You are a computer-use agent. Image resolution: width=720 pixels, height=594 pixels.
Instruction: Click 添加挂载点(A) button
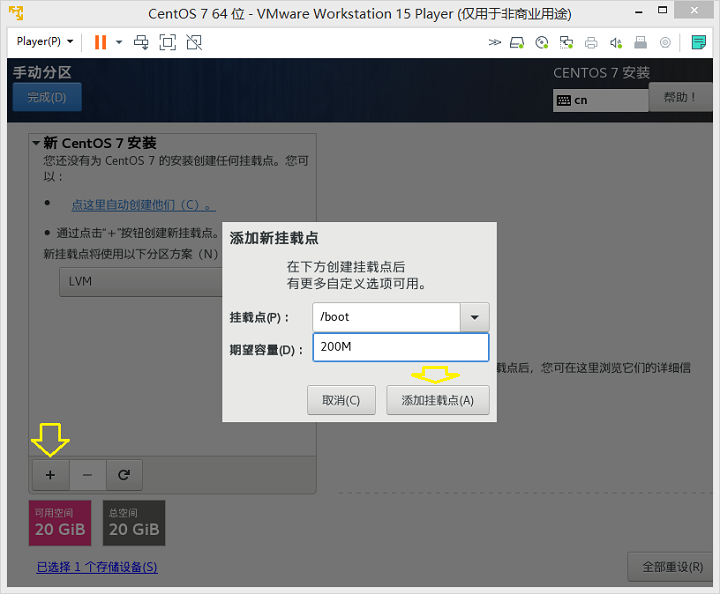(438, 400)
